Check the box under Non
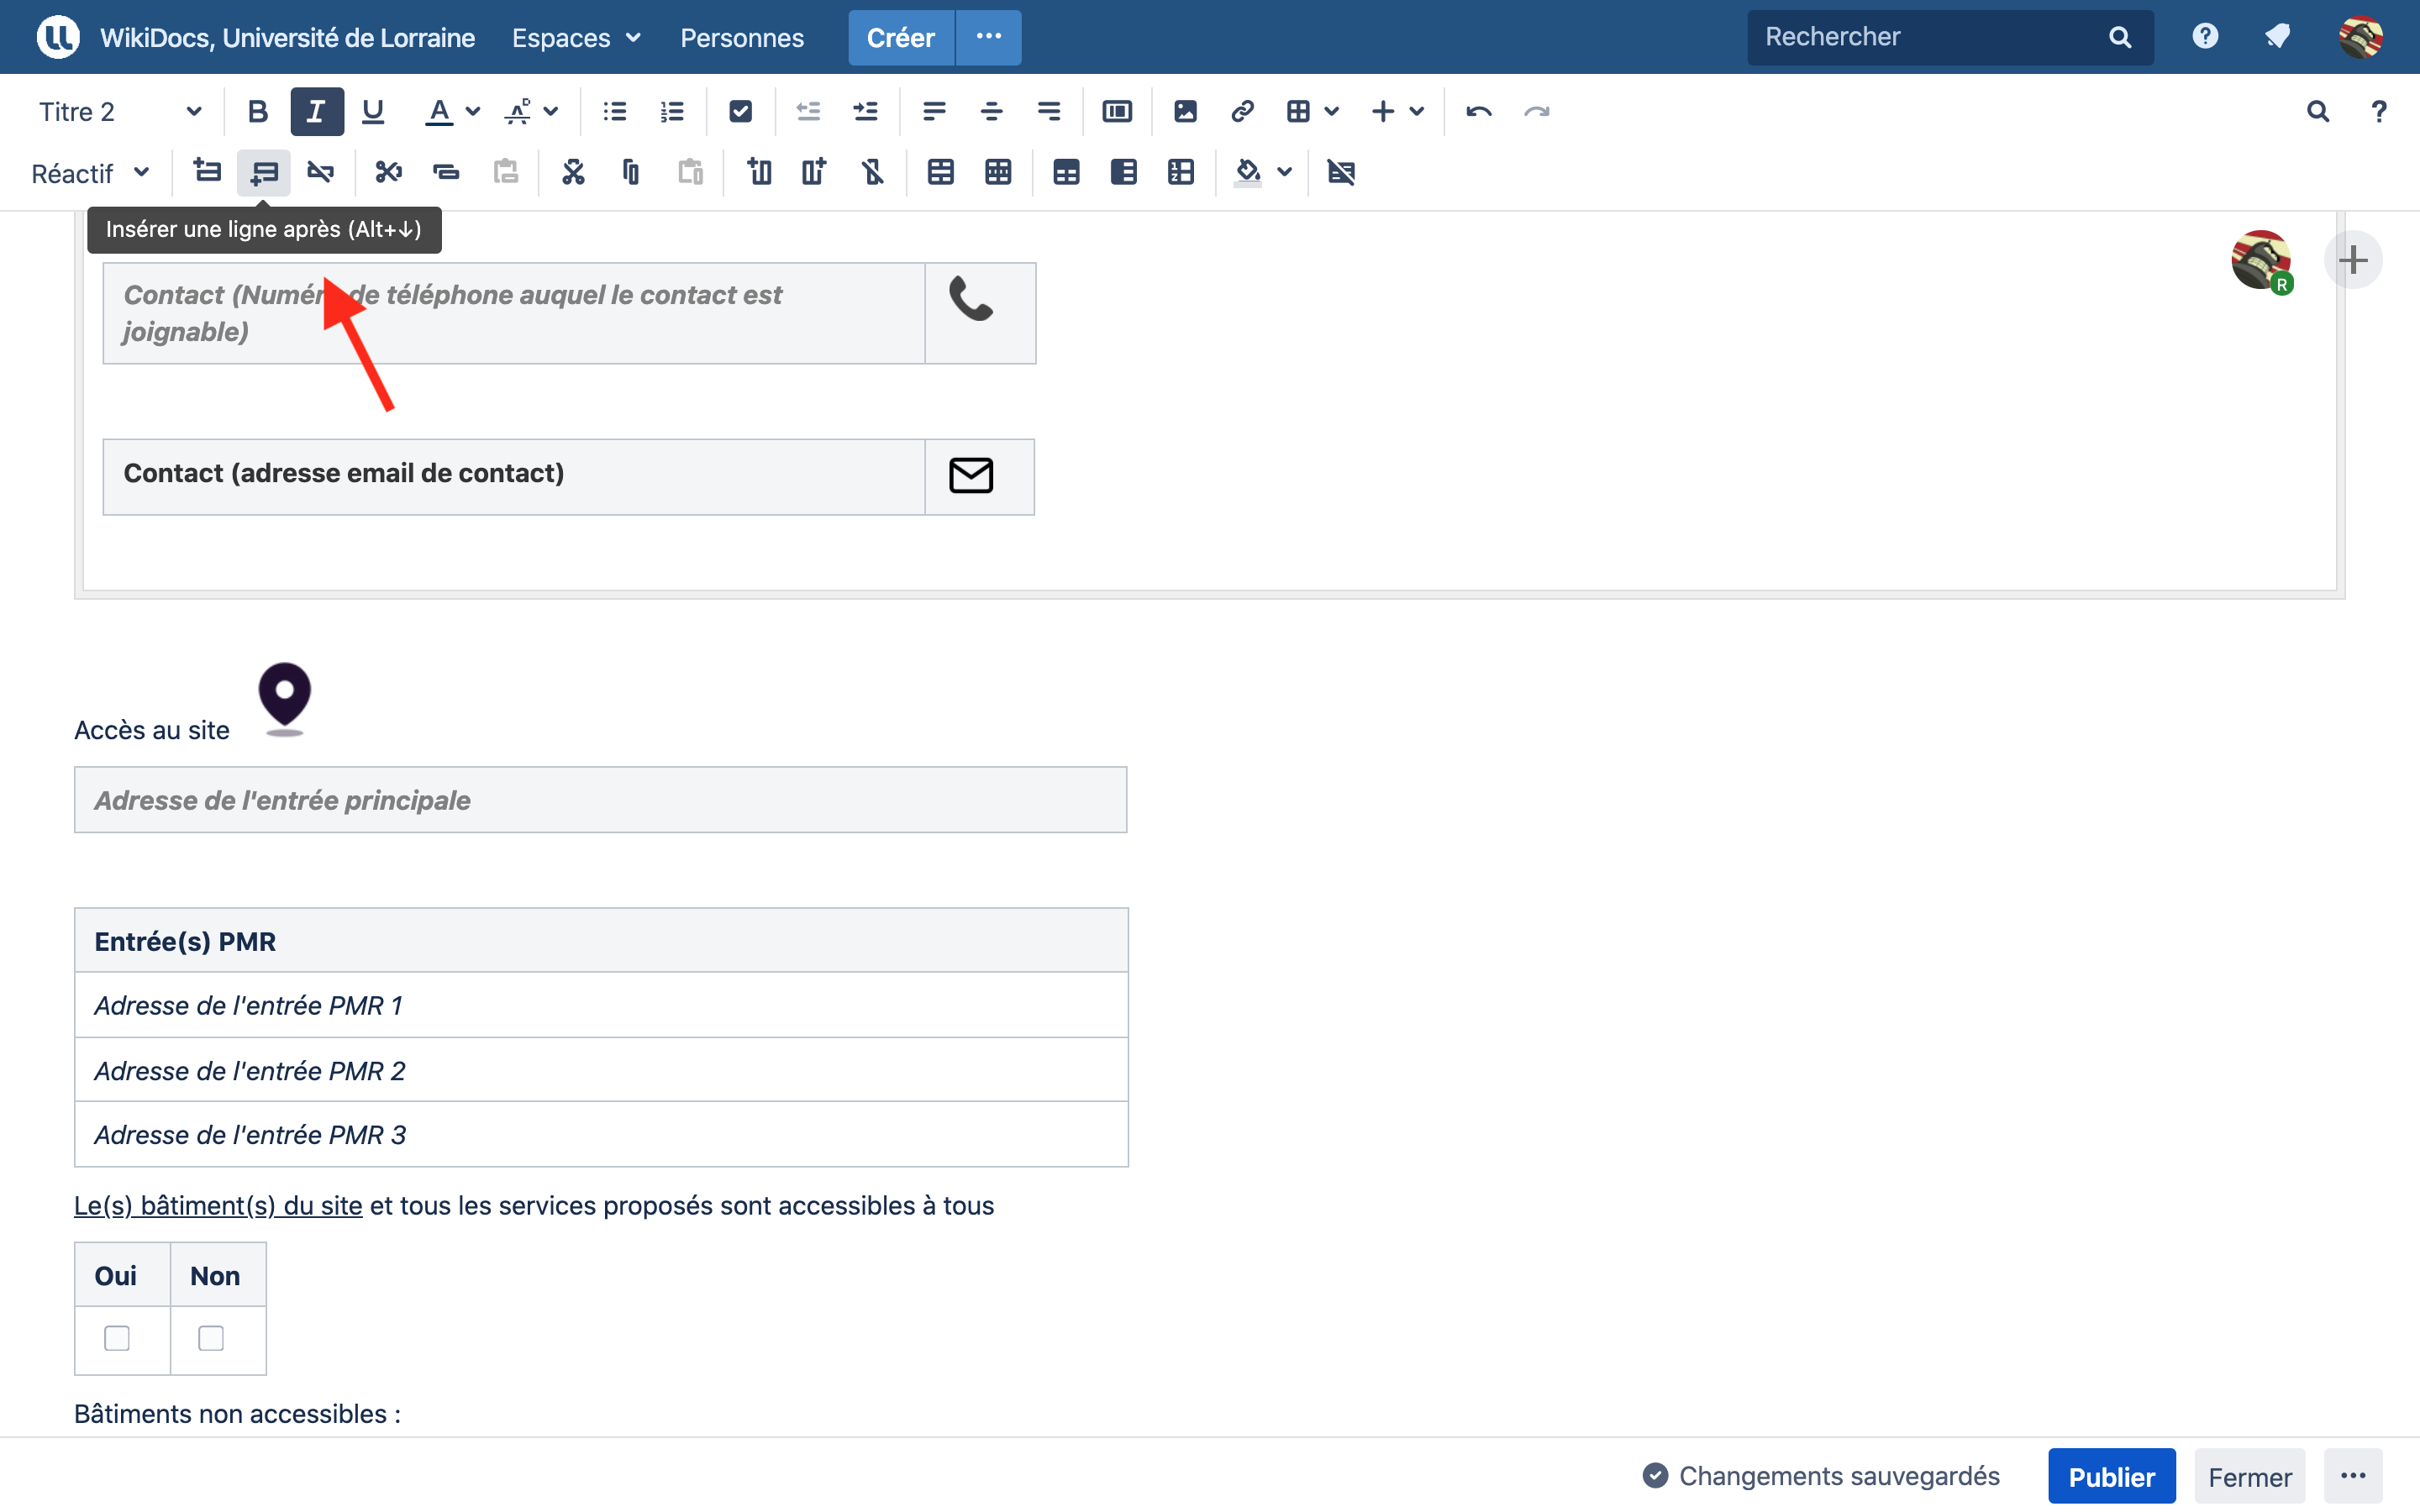 tap(211, 1338)
